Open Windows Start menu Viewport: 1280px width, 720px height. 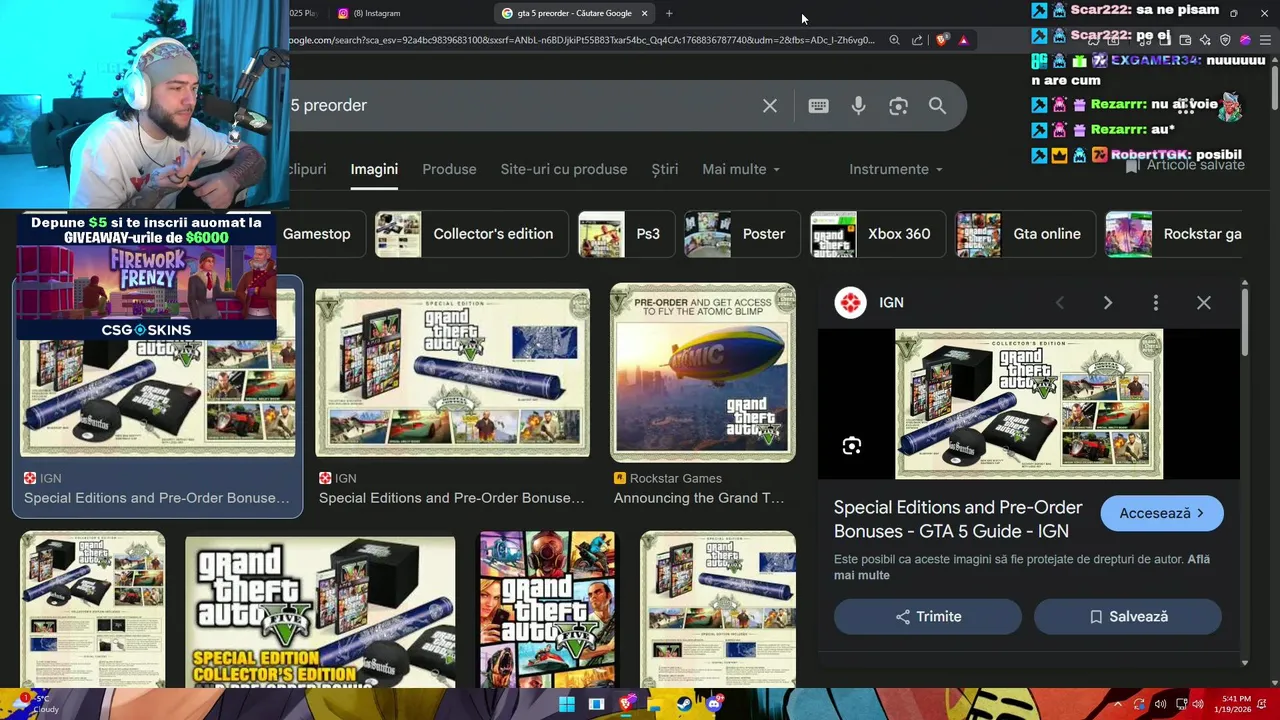[567, 704]
